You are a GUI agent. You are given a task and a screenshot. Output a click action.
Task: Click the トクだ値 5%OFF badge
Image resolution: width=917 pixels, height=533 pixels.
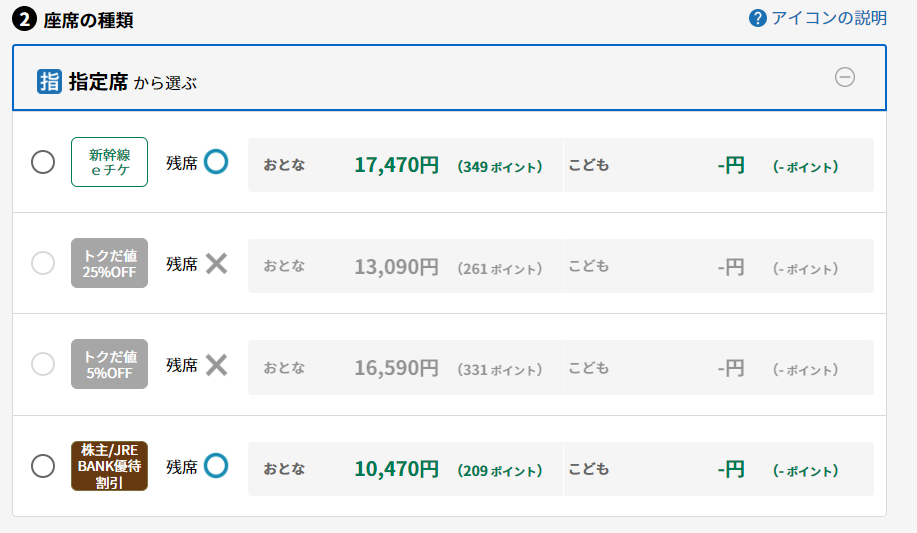click(x=109, y=364)
